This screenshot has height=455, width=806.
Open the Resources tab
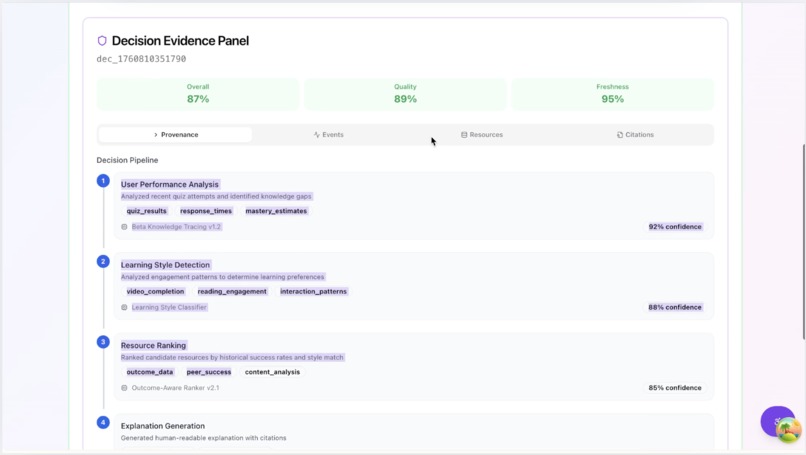[482, 135]
